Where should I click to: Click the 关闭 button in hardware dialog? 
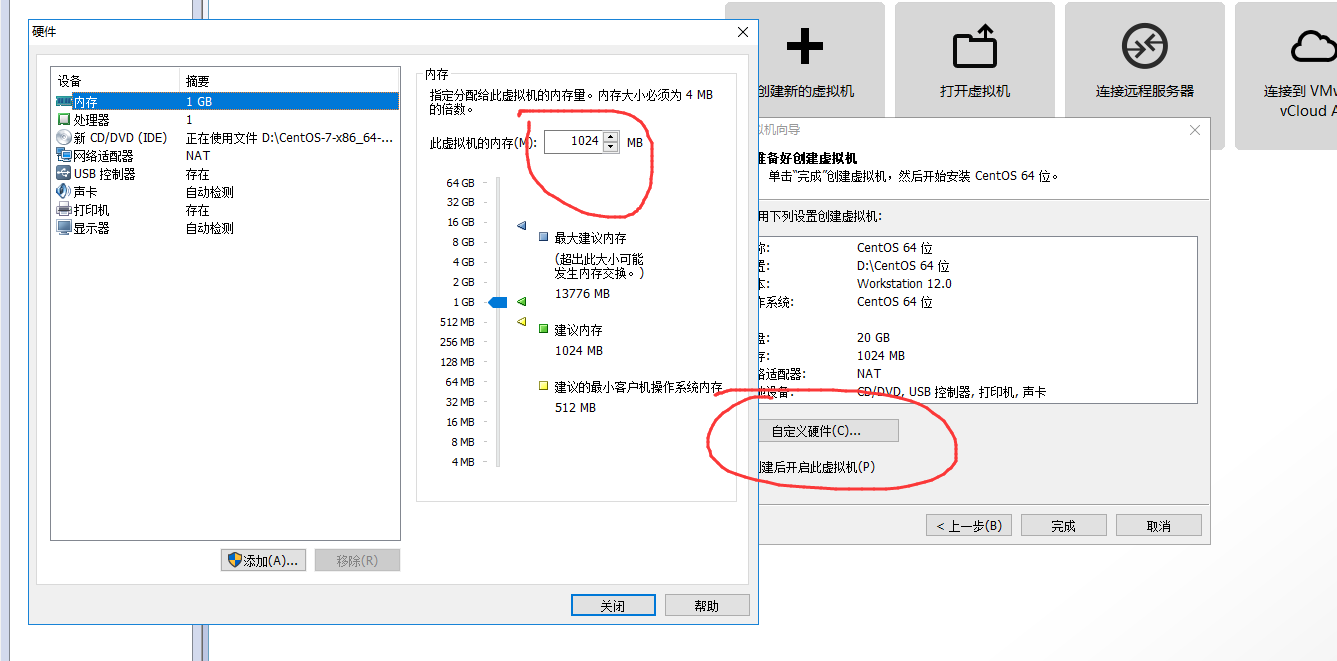pyautogui.click(x=613, y=606)
